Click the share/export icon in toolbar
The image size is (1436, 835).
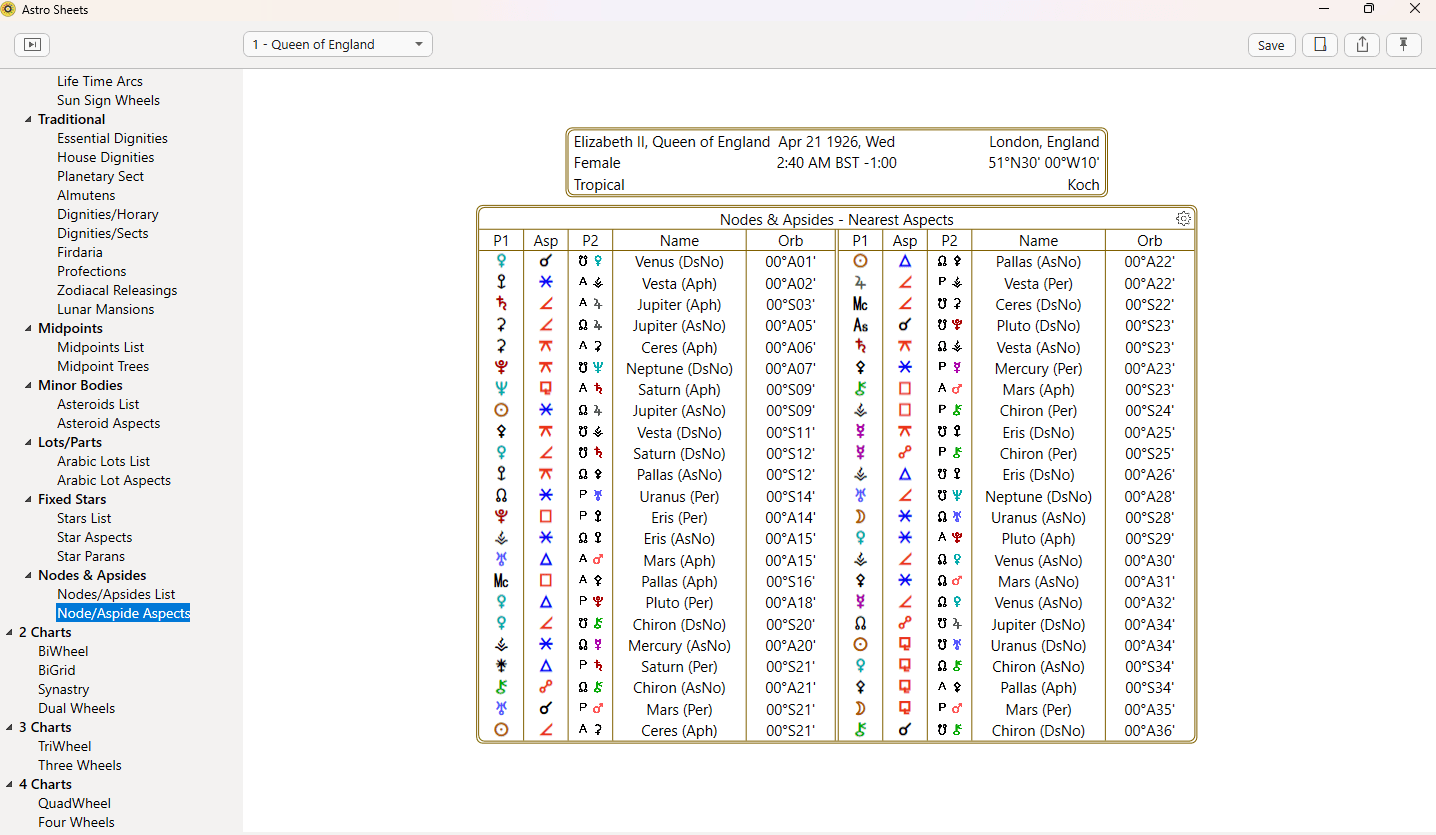pyautogui.click(x=1362, y=45)
